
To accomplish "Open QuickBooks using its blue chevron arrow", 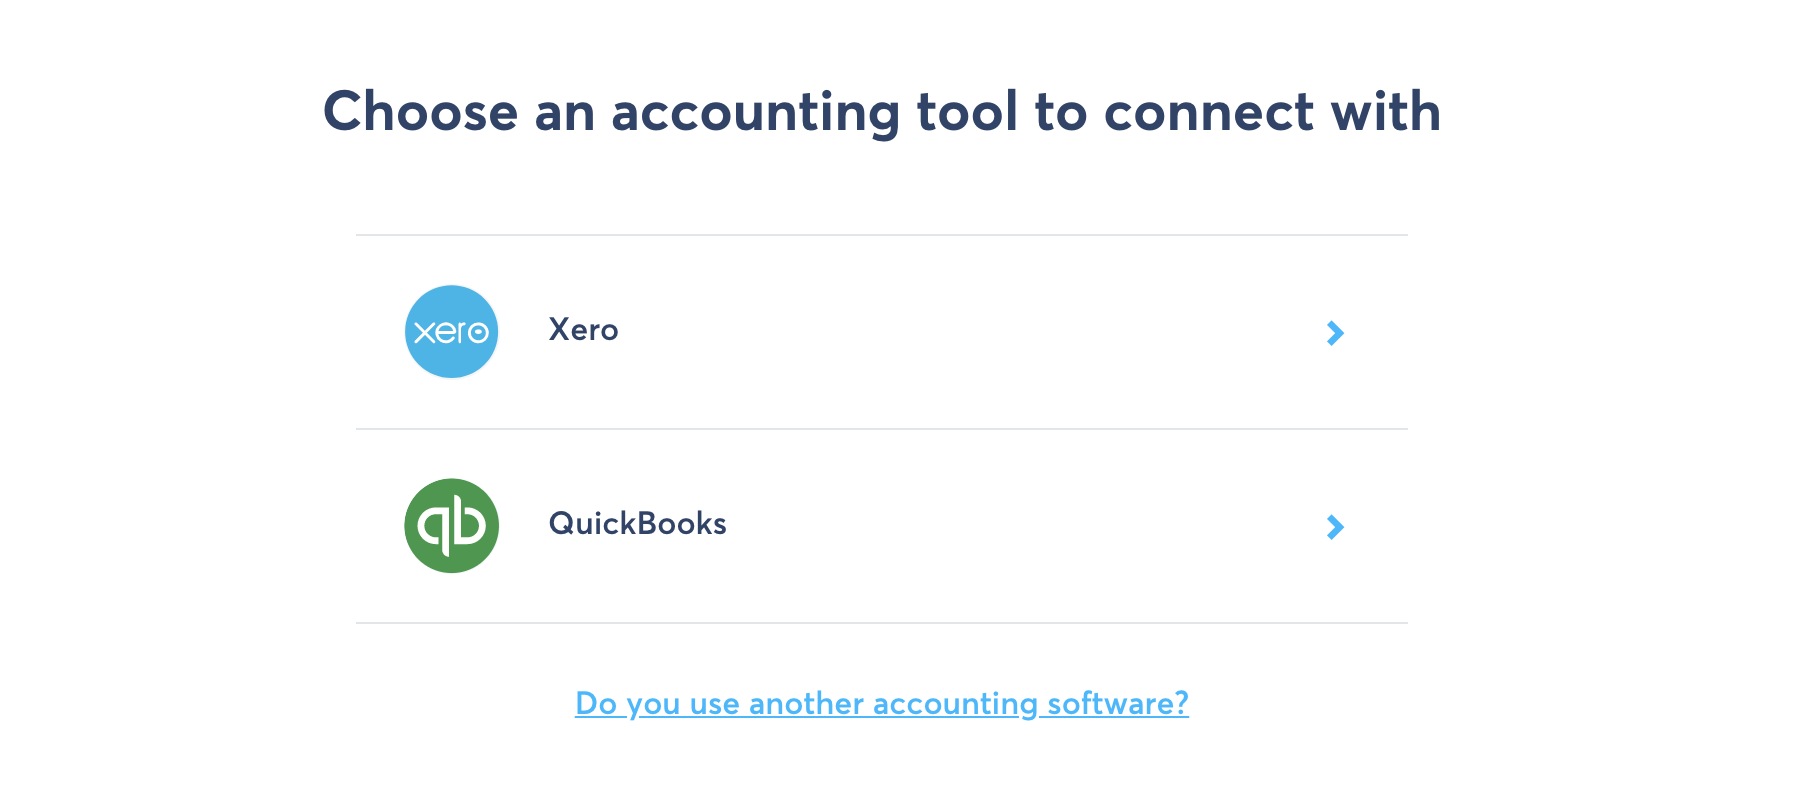I will click(1335, 527).
